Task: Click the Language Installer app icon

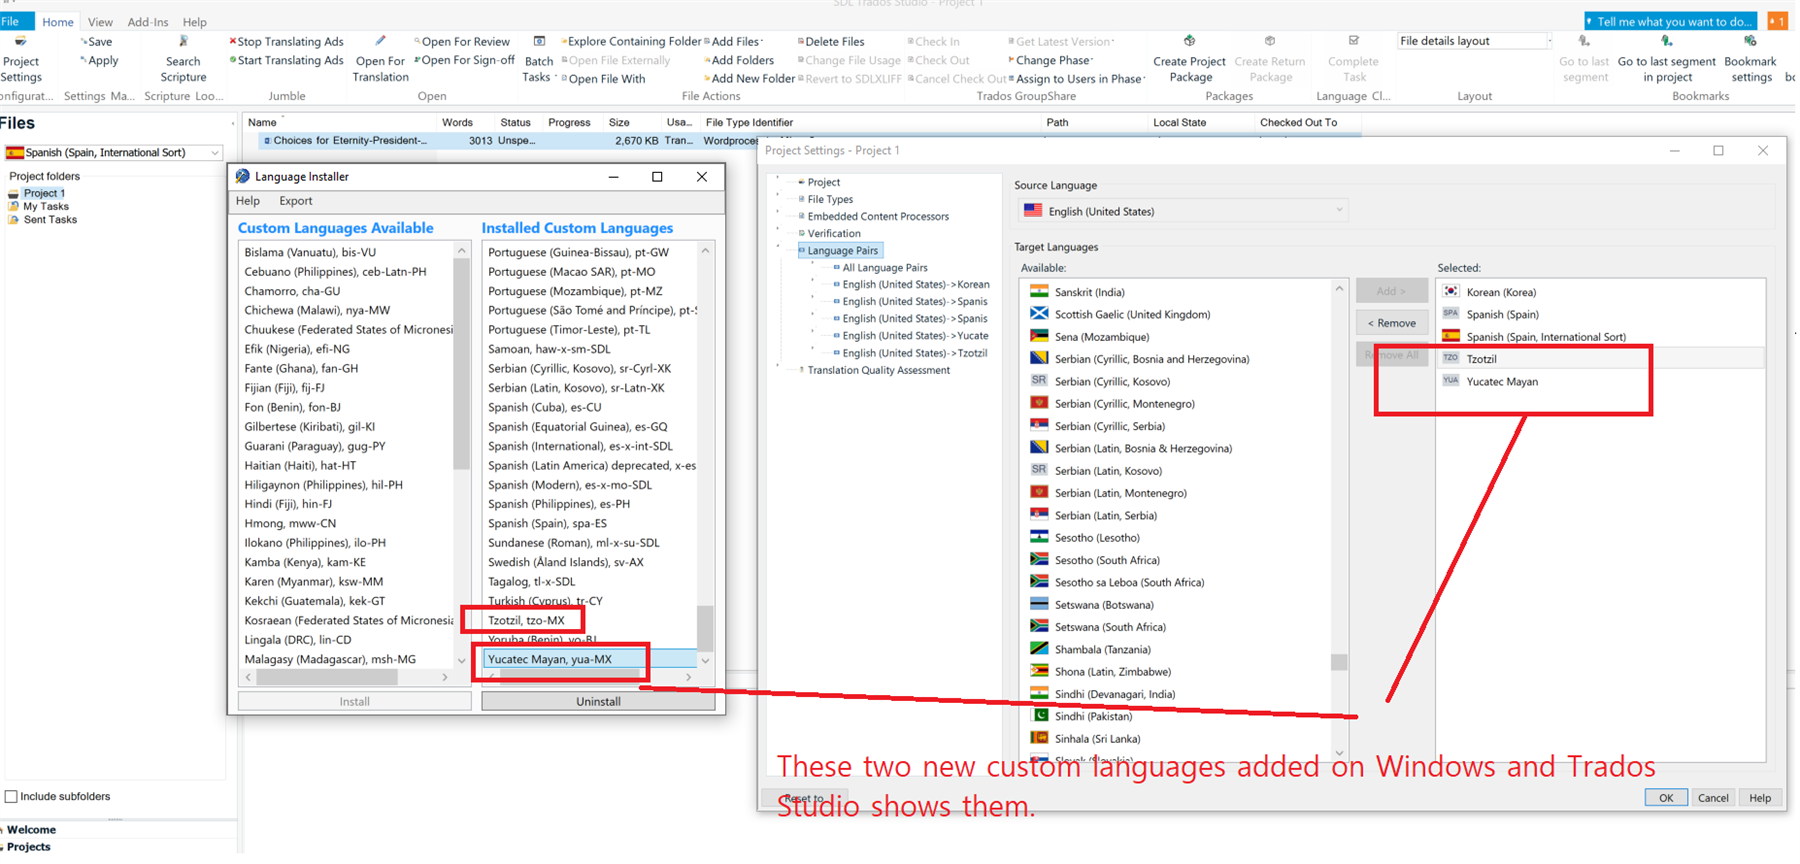Action: pos(242,177)
